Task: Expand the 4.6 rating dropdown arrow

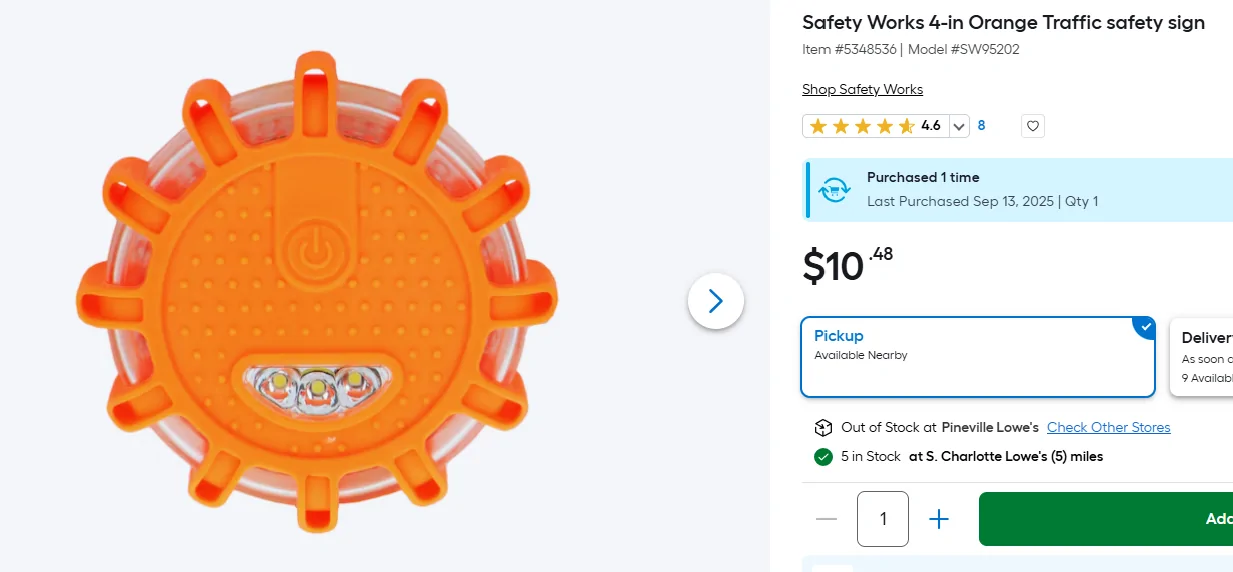Action: [x=959, y=126]
